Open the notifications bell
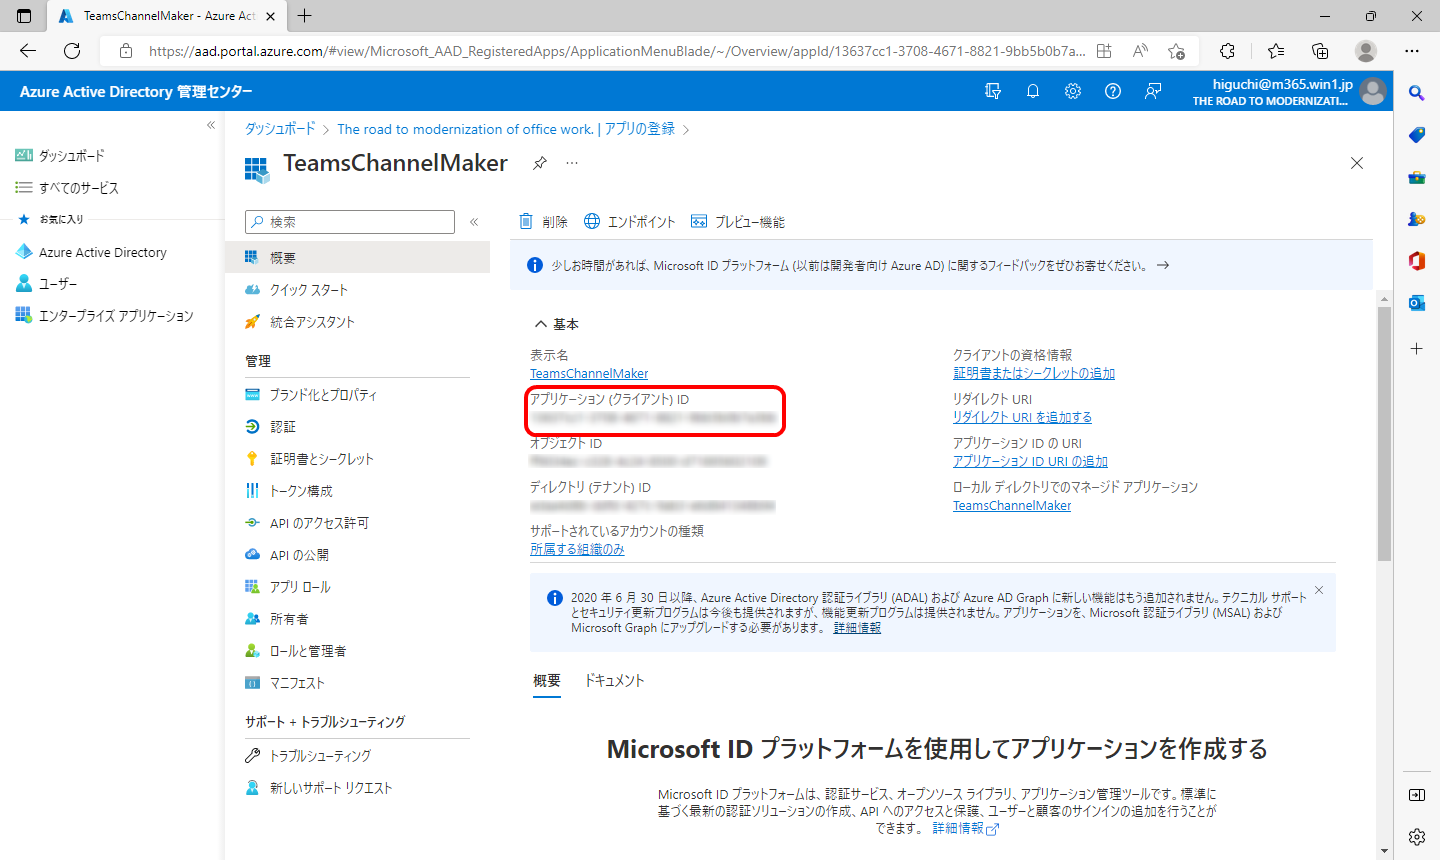Viewport: 1440px width, 860px height. (1033, 91)
